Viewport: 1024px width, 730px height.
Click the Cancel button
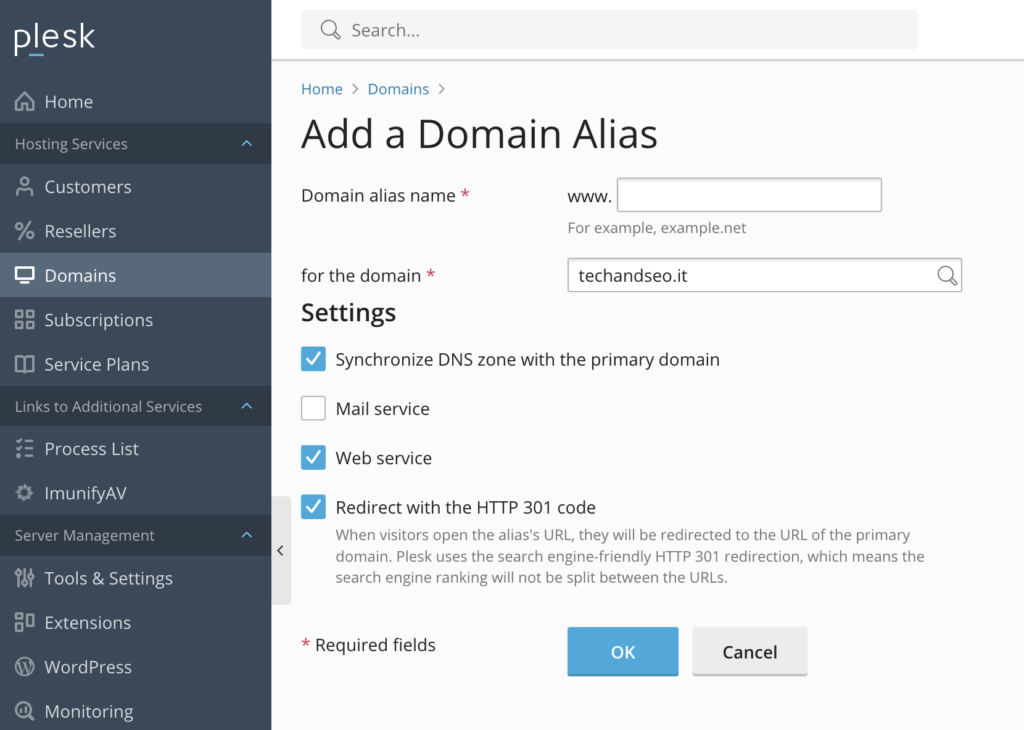(750, 652)
